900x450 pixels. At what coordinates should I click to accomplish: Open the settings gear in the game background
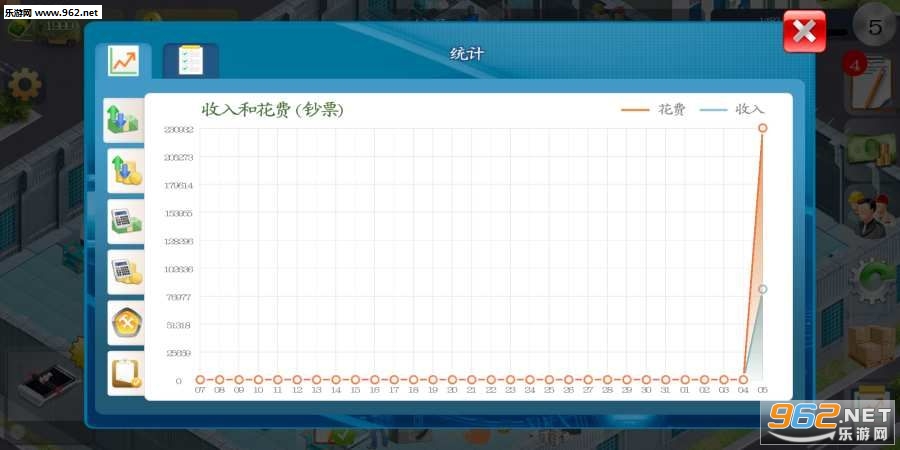coord(25,85)
